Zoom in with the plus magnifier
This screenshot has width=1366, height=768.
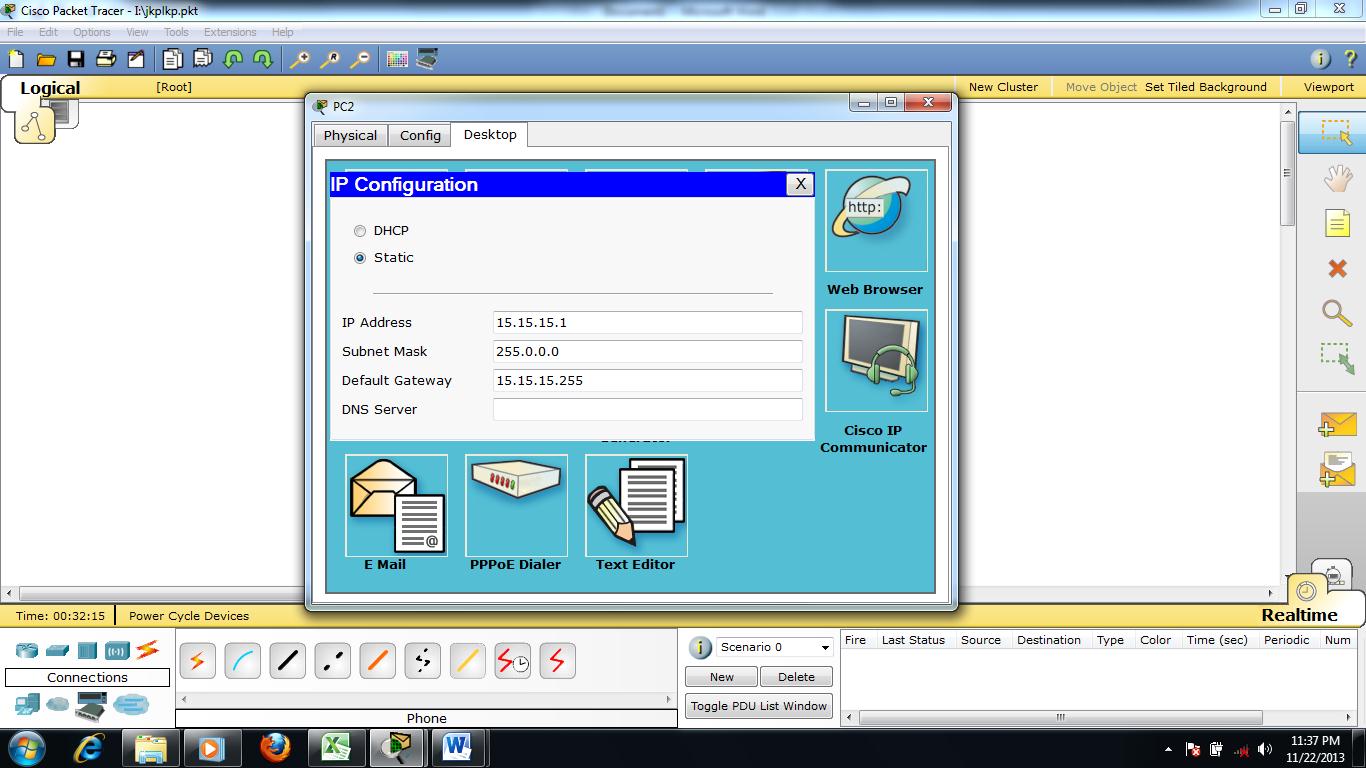(x=300, y=59)
